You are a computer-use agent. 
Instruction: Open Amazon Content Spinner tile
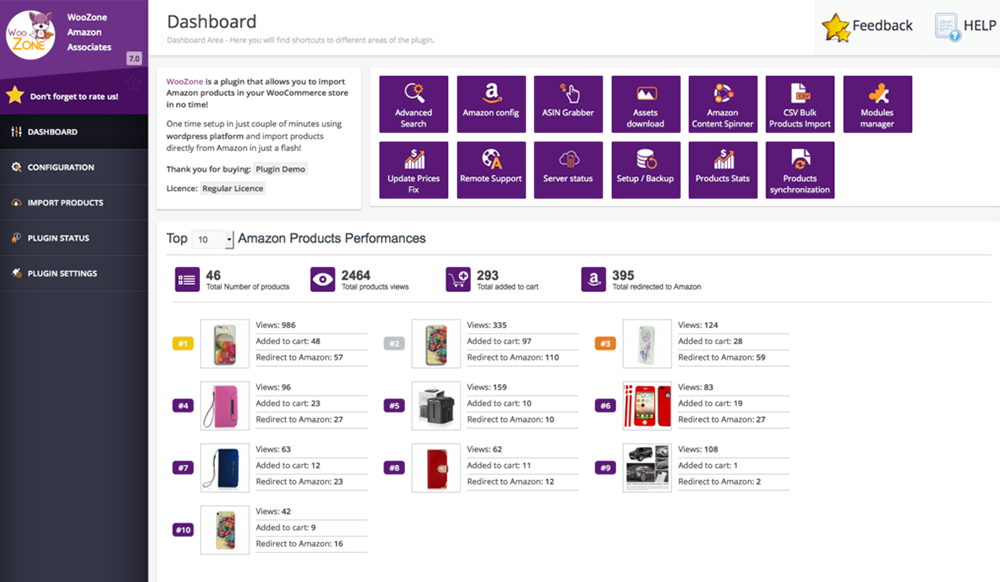tap(723, 104)
